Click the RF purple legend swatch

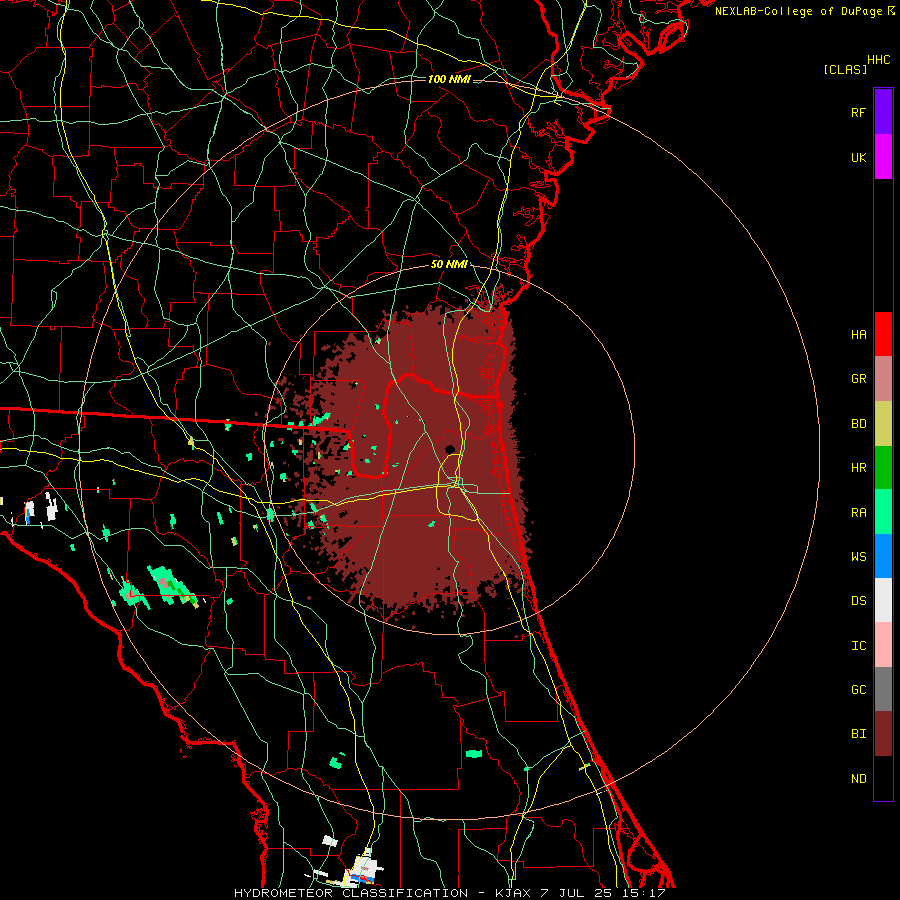click(x=883, y=112)
